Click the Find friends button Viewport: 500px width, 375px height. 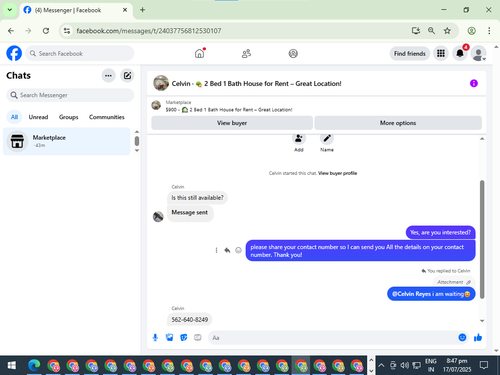410,53
